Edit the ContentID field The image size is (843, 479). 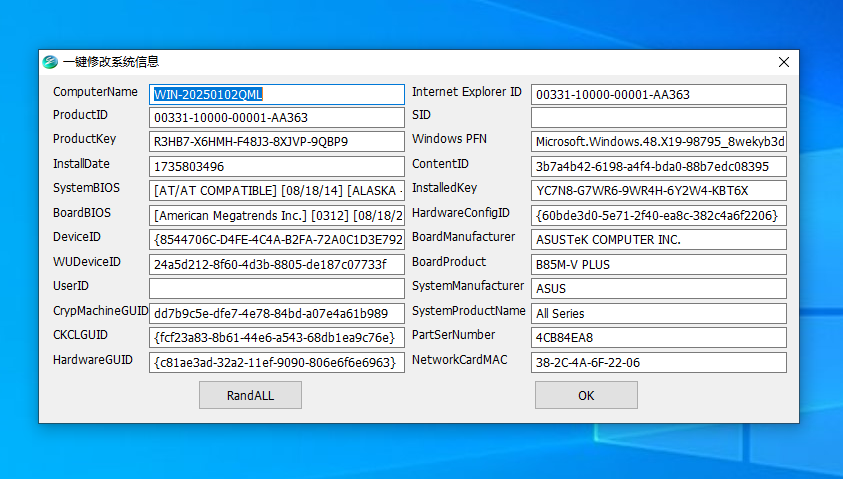659,166
